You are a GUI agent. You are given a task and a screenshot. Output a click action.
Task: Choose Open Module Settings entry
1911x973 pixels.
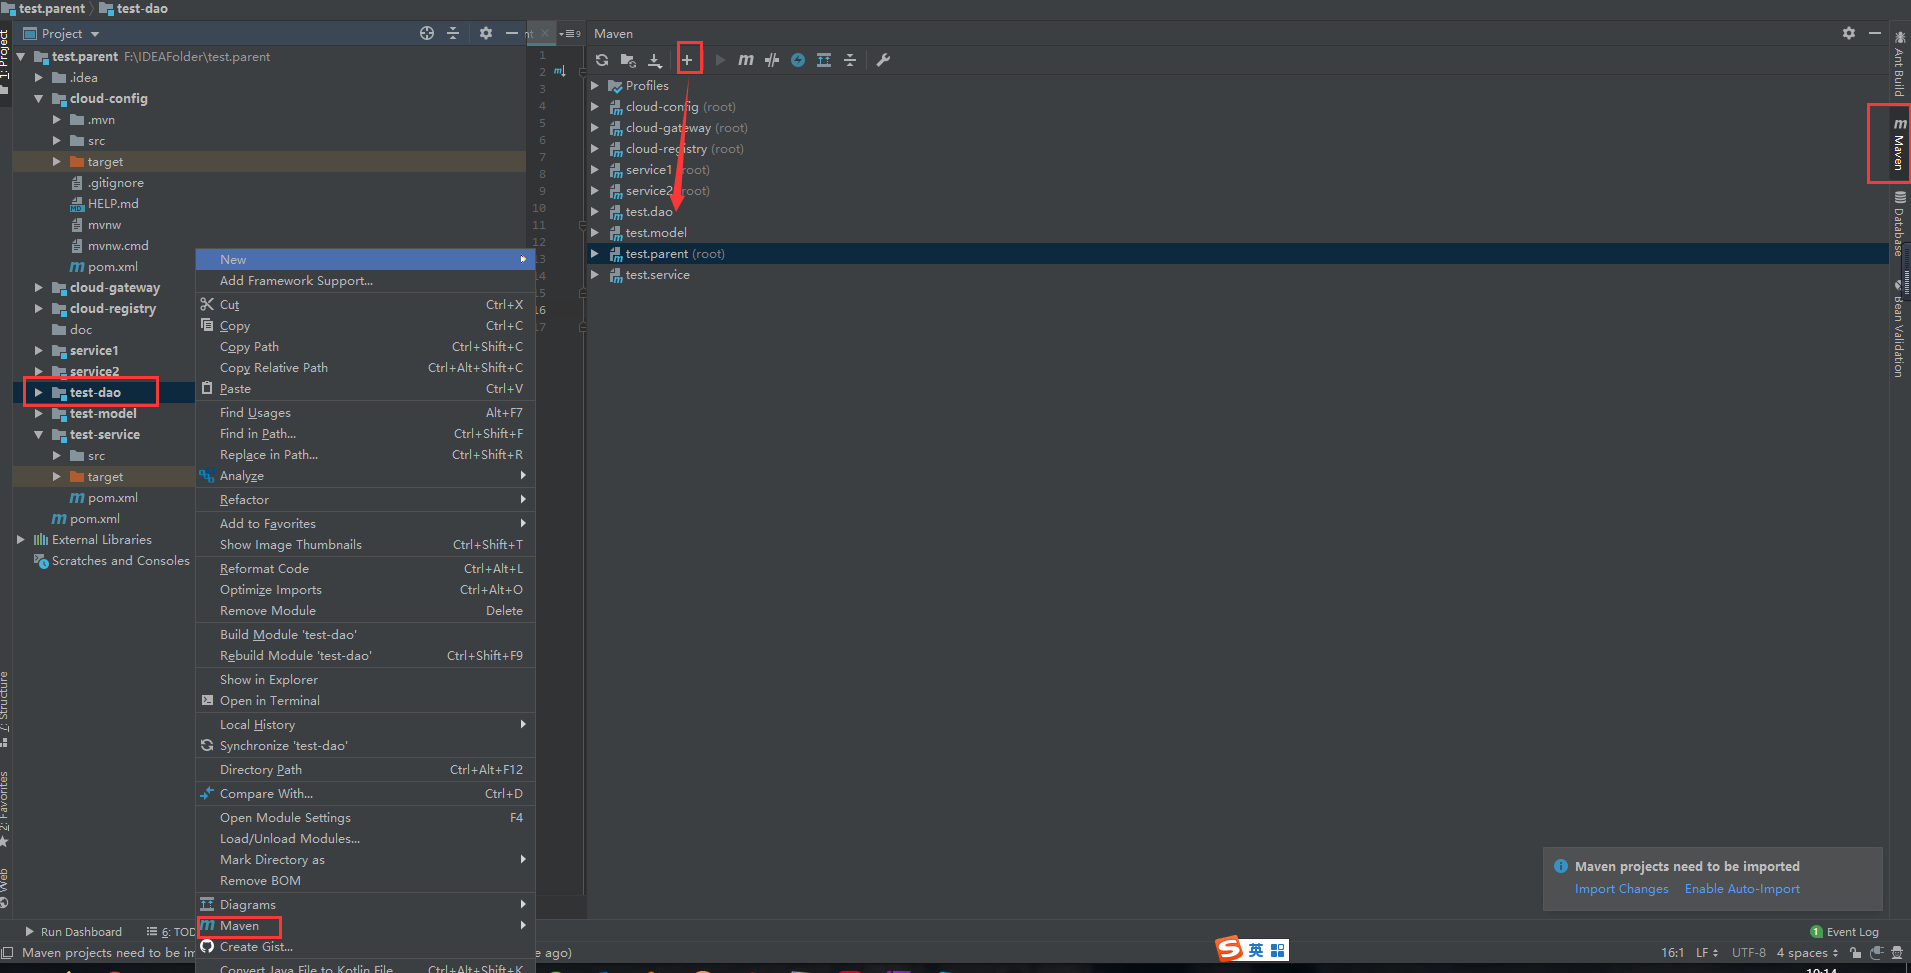(365, 818)
